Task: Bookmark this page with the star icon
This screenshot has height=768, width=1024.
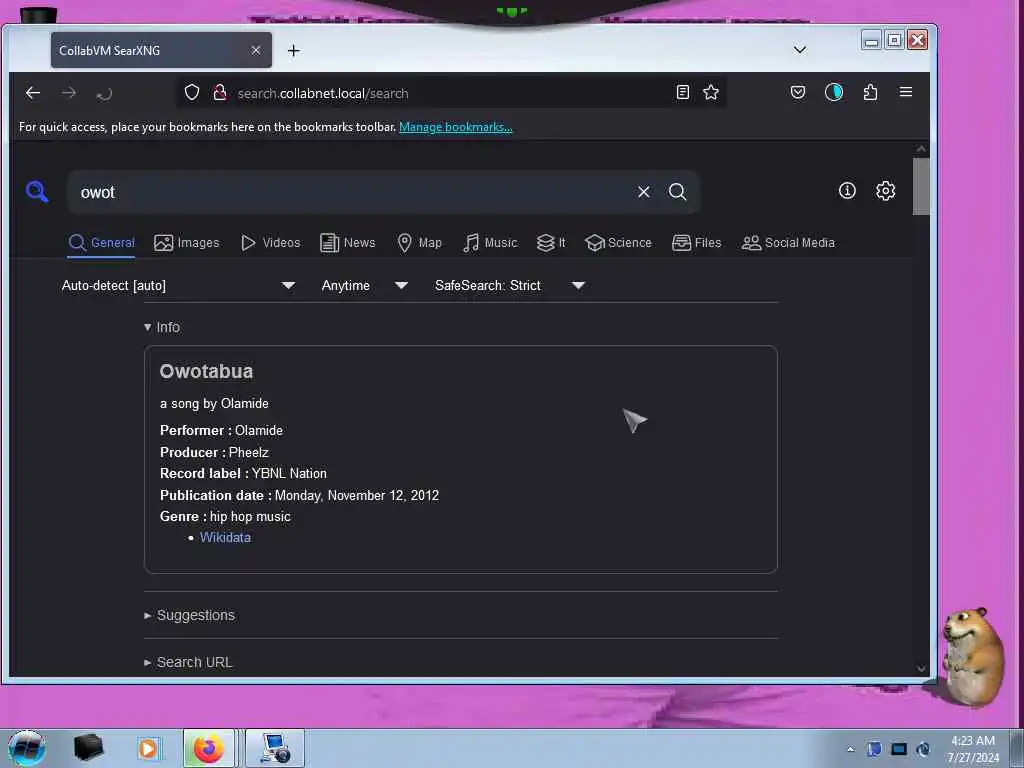Action: [711, 92]
